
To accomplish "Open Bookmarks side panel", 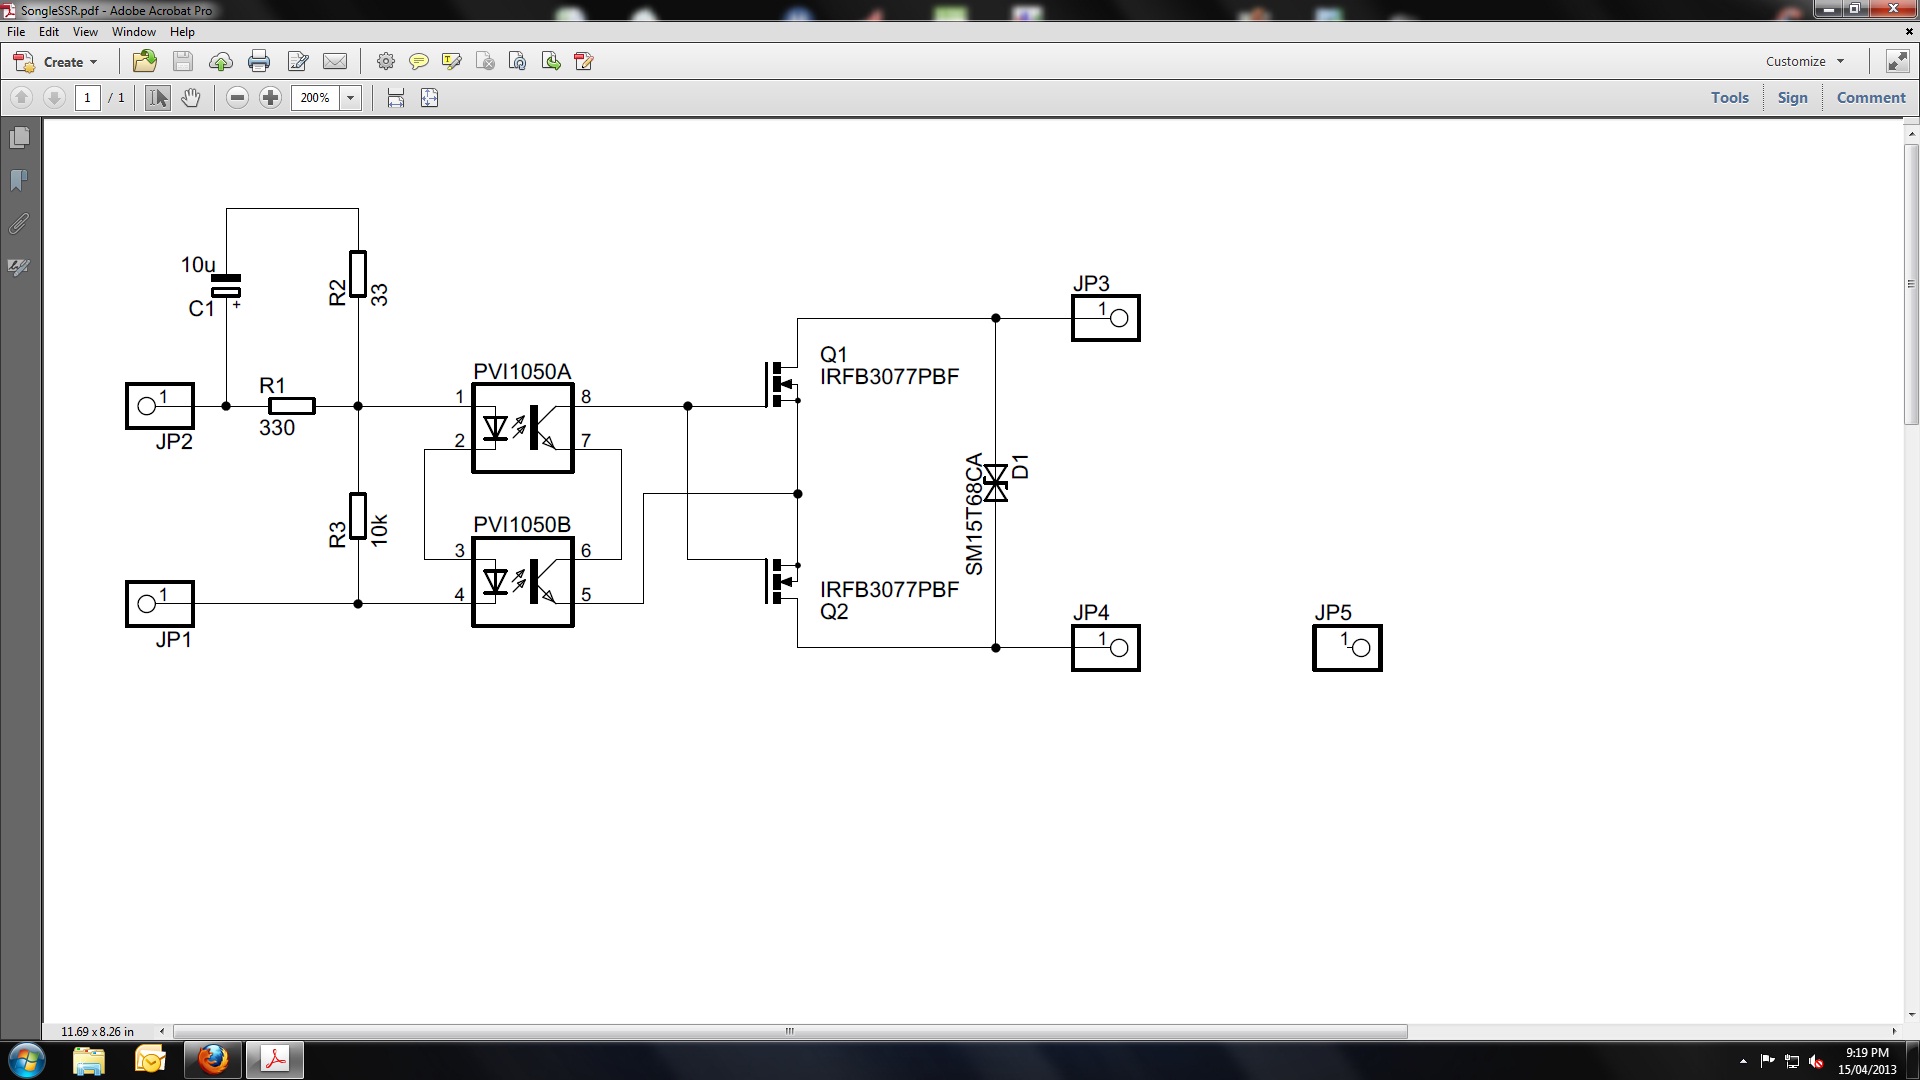I will click(19, 181).
